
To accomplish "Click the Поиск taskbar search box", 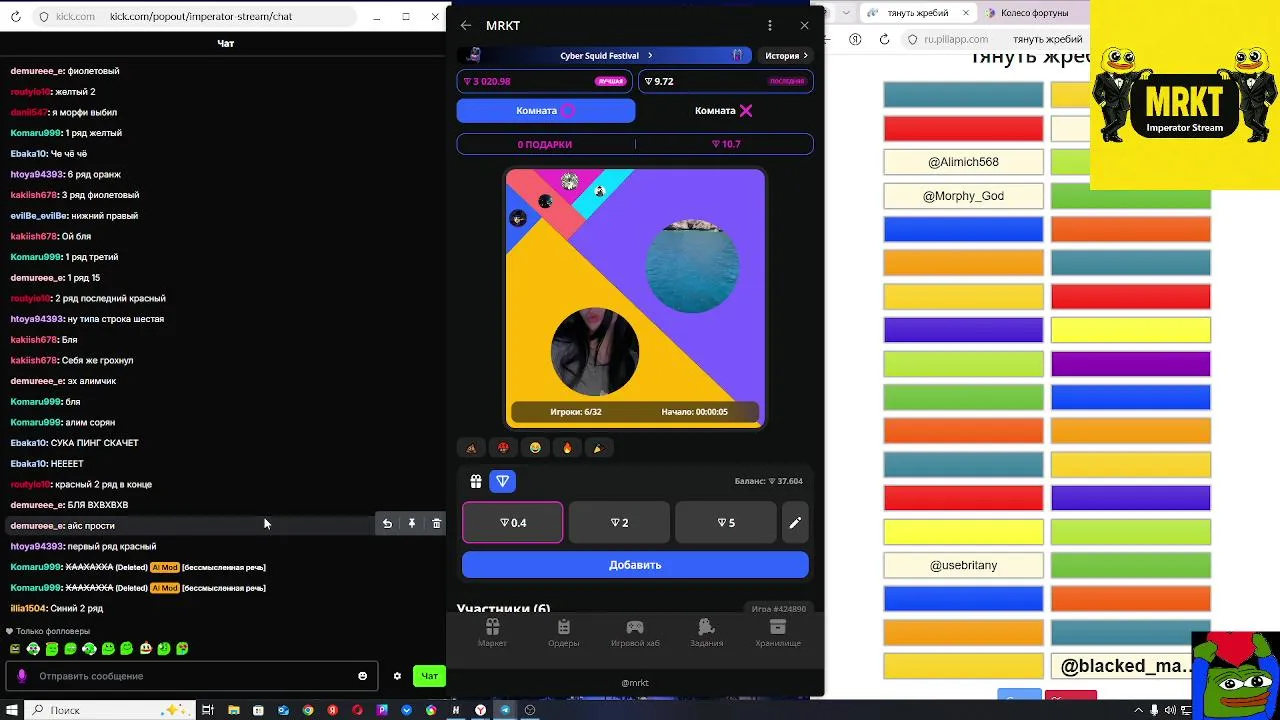I will 110,710.
